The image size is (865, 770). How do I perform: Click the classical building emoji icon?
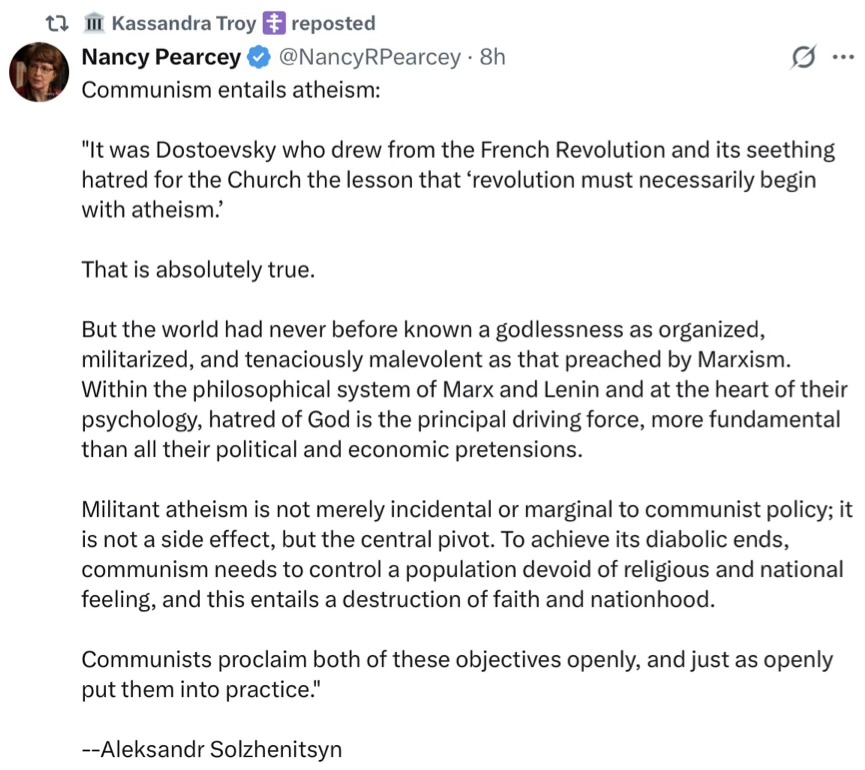click(x=94, y=23)
